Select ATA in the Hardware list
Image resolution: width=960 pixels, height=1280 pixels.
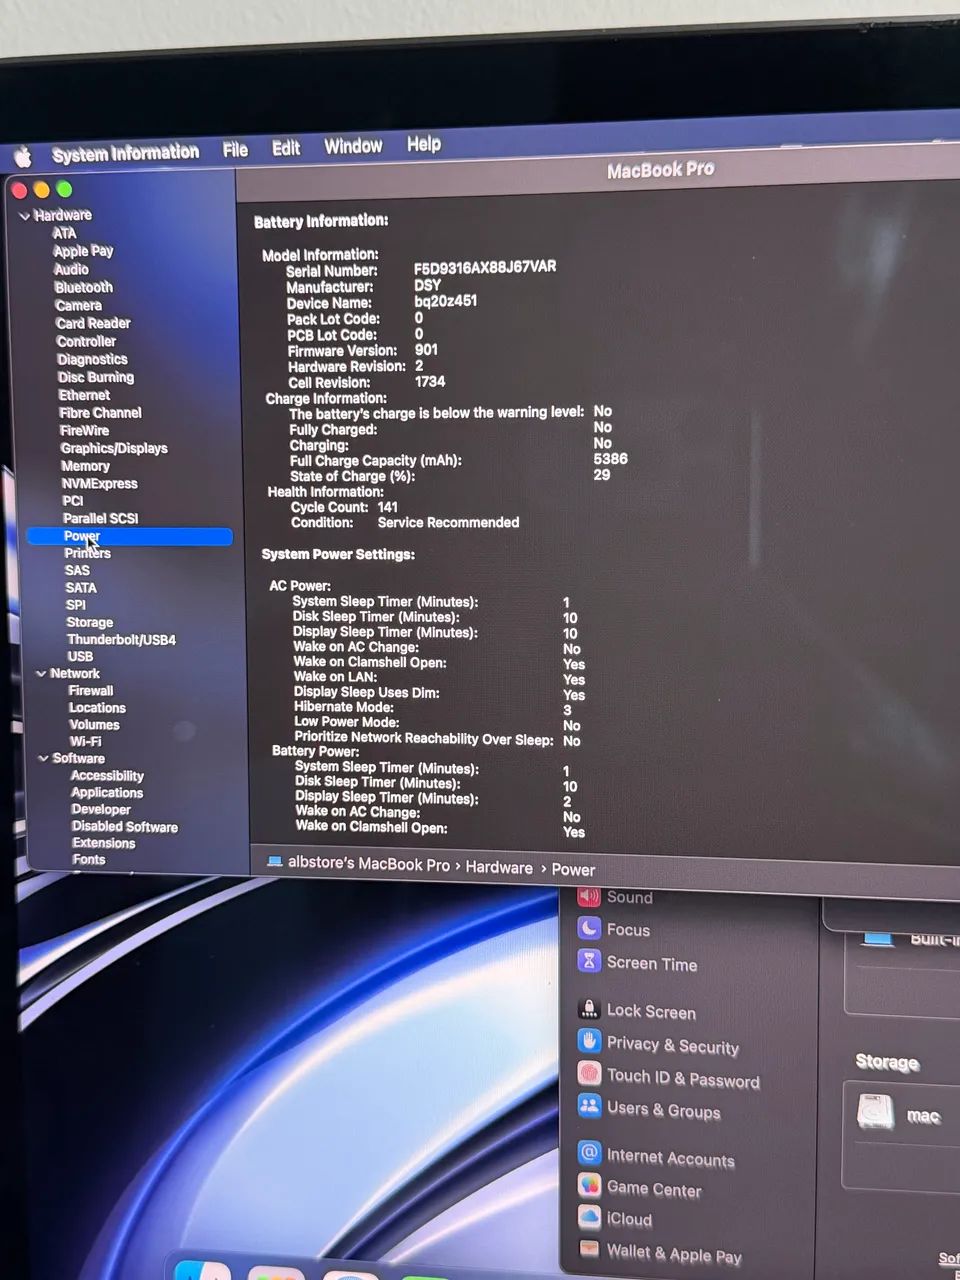pyautogui.click(x=64, y=233)
